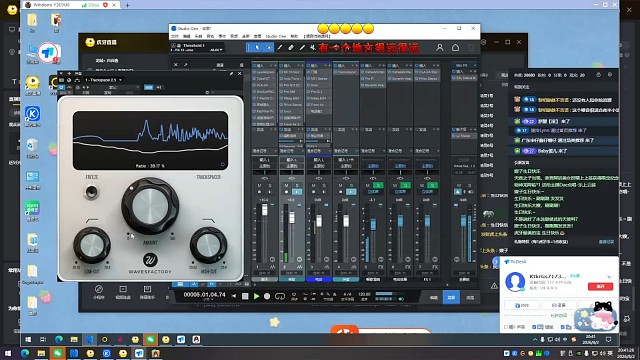Click the inner remote Windows Start button

[28, 339]
